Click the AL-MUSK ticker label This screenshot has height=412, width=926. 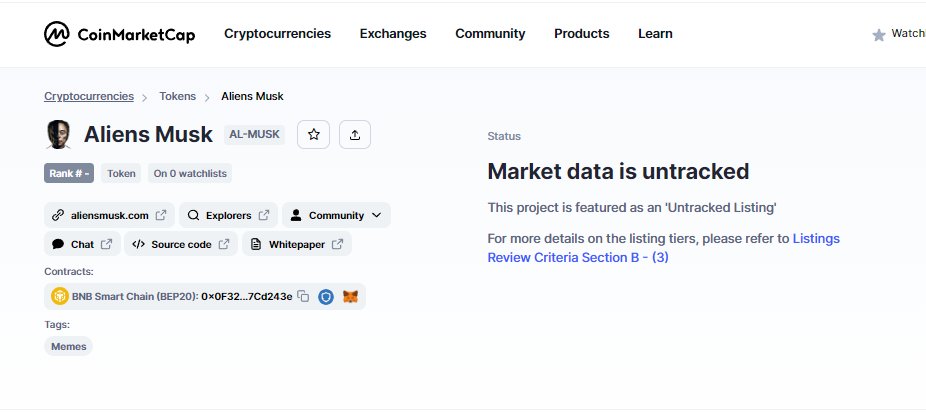tap(255, 135)
